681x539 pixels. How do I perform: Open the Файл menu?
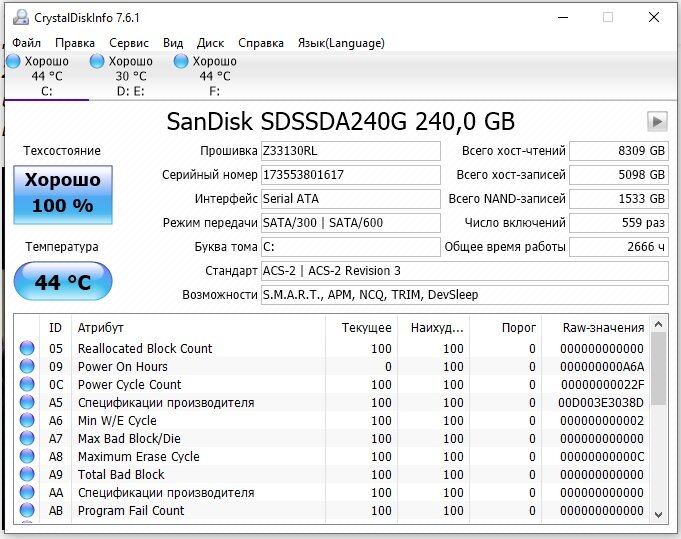coord(26,43)
